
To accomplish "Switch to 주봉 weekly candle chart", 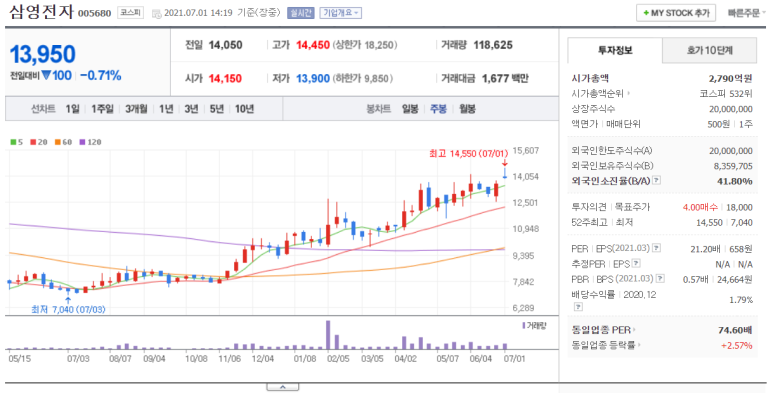I will coord(438,109).
